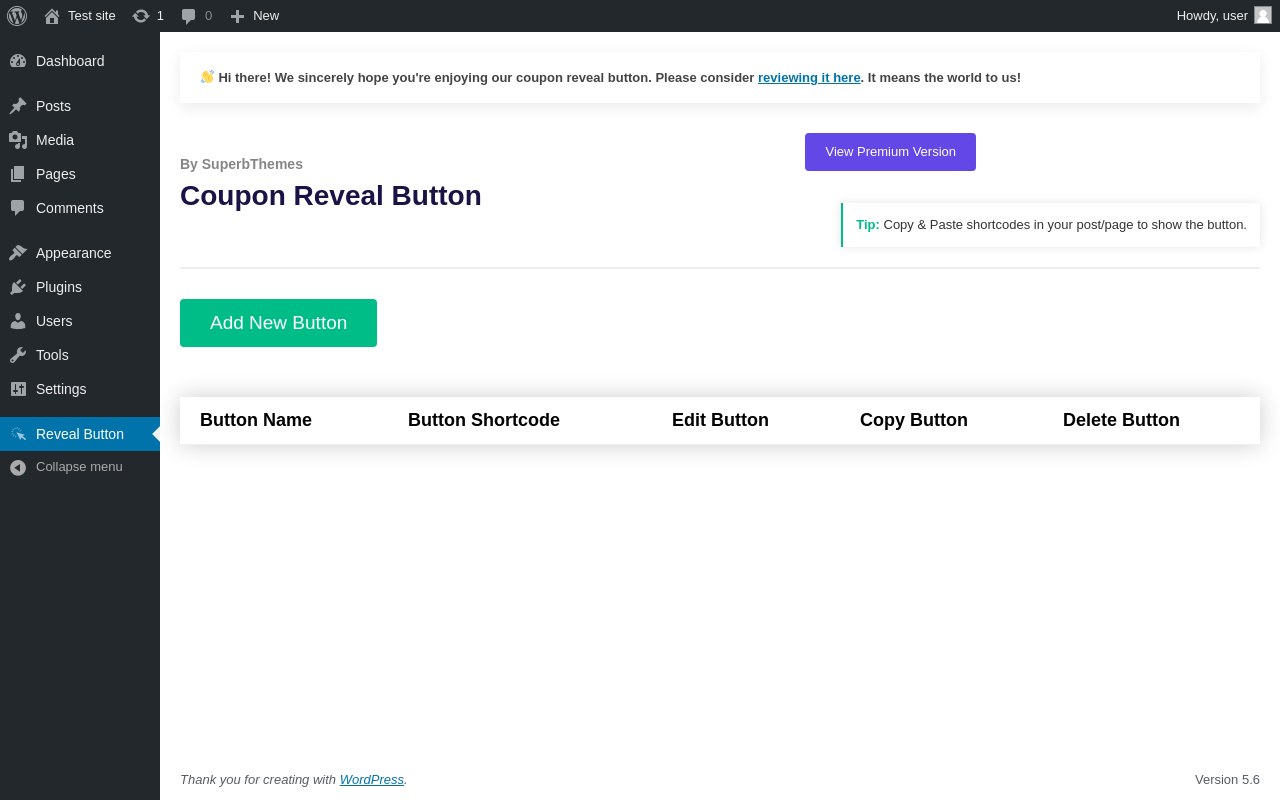The image size is (1280, 800).
Task: Click the Button Shortcode column header
Action: (x=484, y=420)
